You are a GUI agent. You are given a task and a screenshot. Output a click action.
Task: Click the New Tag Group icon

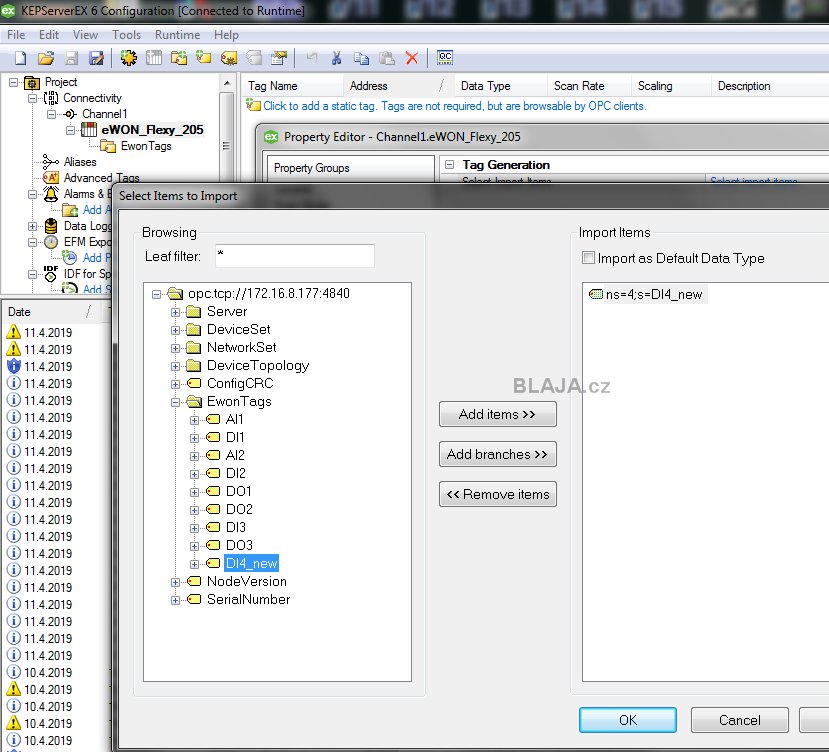point(179,58)
